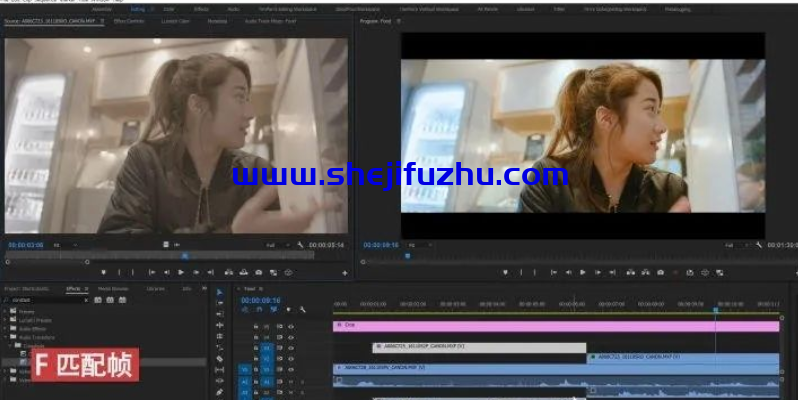Switch to Audio workspace
Screen dimensions: 798x400
click(234, 9)
